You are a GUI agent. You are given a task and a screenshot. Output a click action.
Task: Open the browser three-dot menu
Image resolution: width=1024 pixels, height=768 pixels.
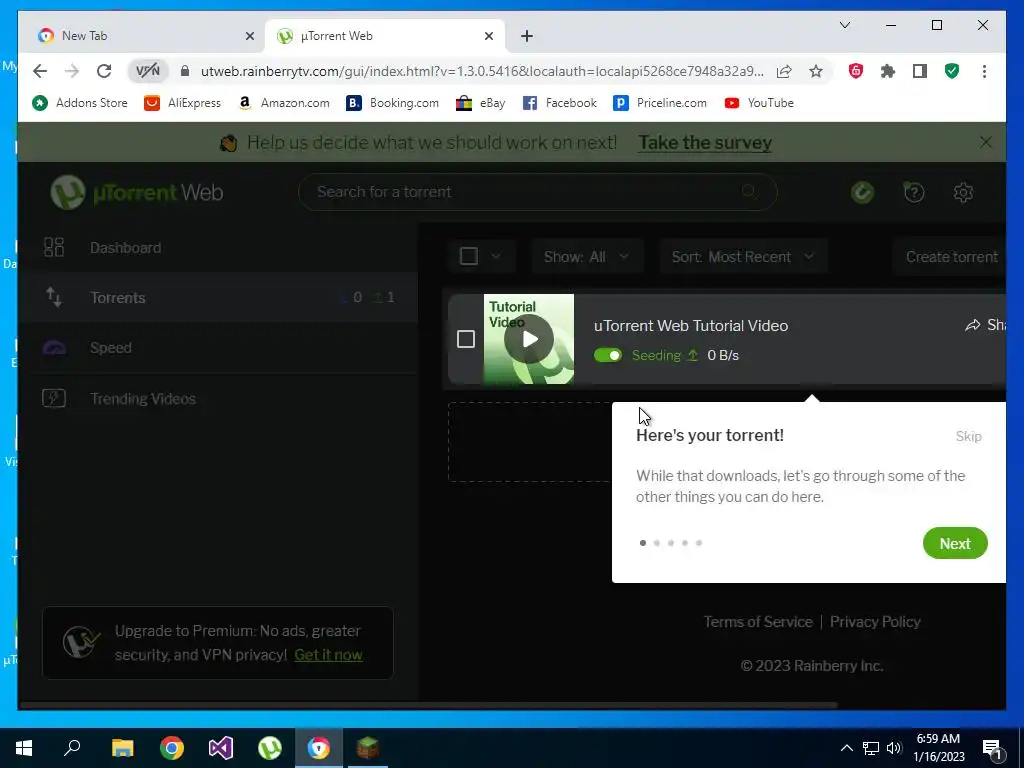[x=984, y=71]
